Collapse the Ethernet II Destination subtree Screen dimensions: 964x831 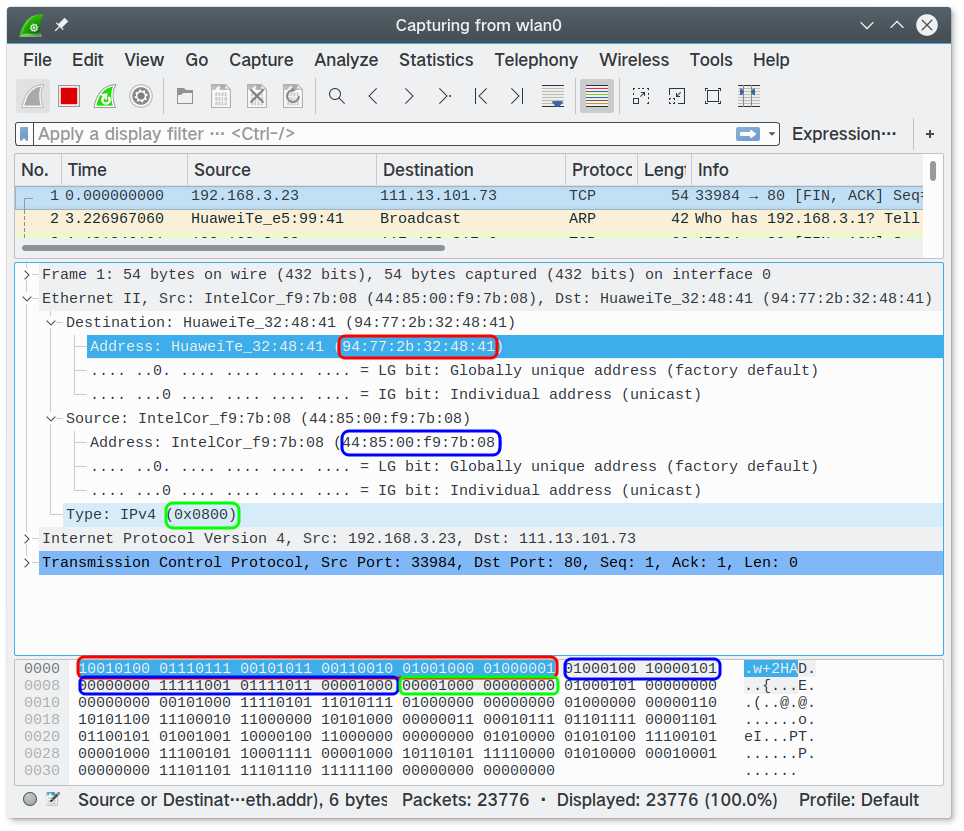coord(52,323)
